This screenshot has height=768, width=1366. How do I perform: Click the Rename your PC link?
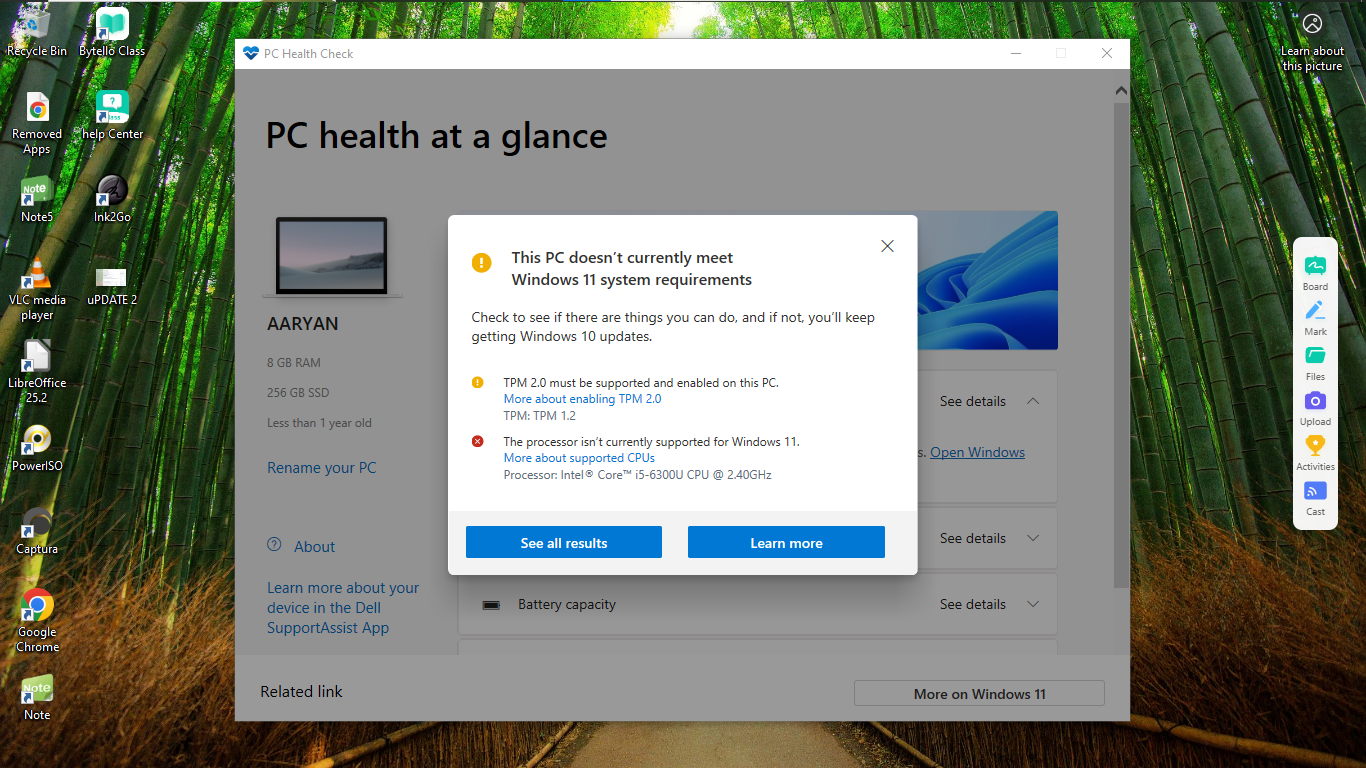(322, 468)
